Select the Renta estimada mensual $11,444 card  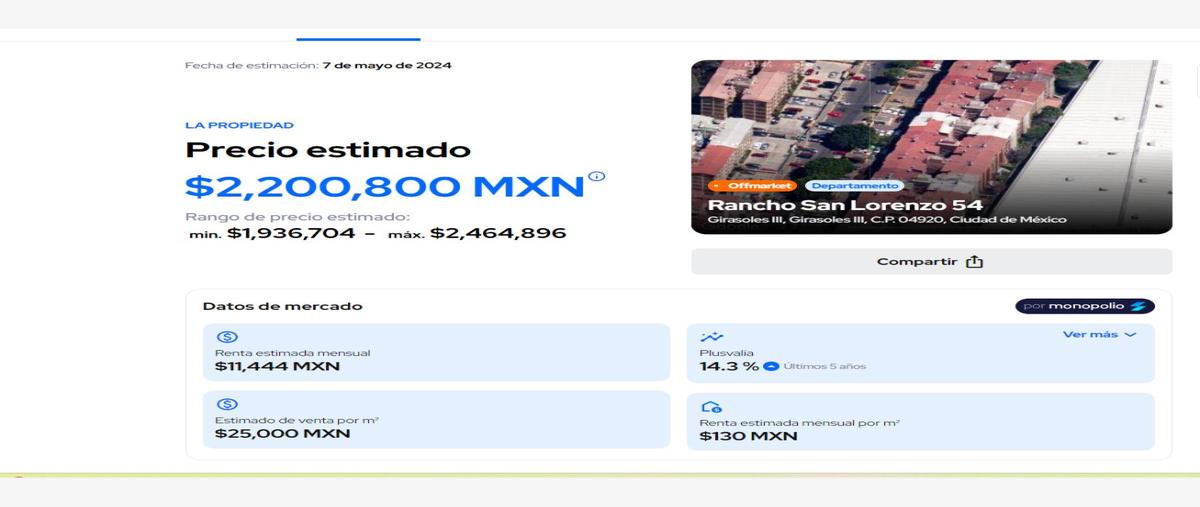click(x=436, y=352)
